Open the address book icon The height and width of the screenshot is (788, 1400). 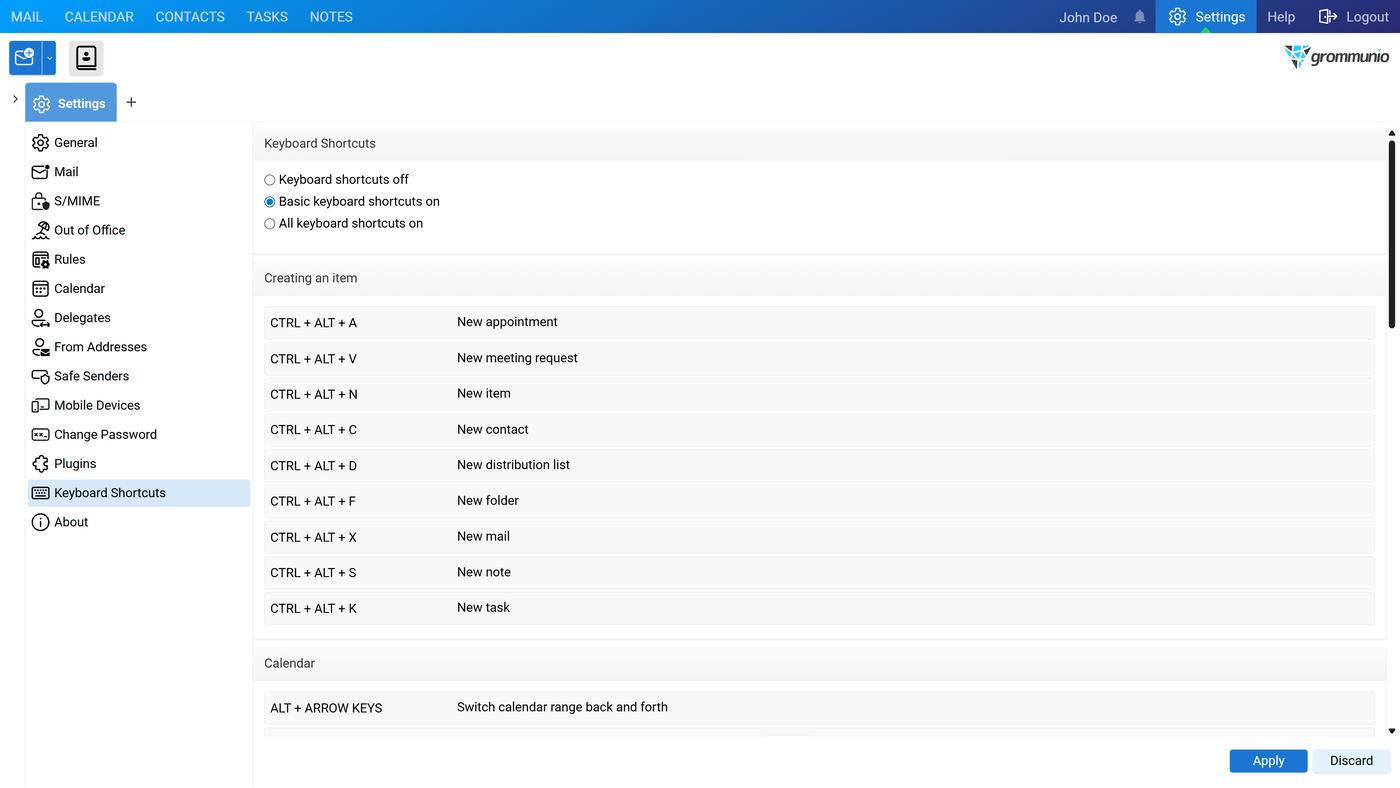pyautogui.click(x=87, y=58)
